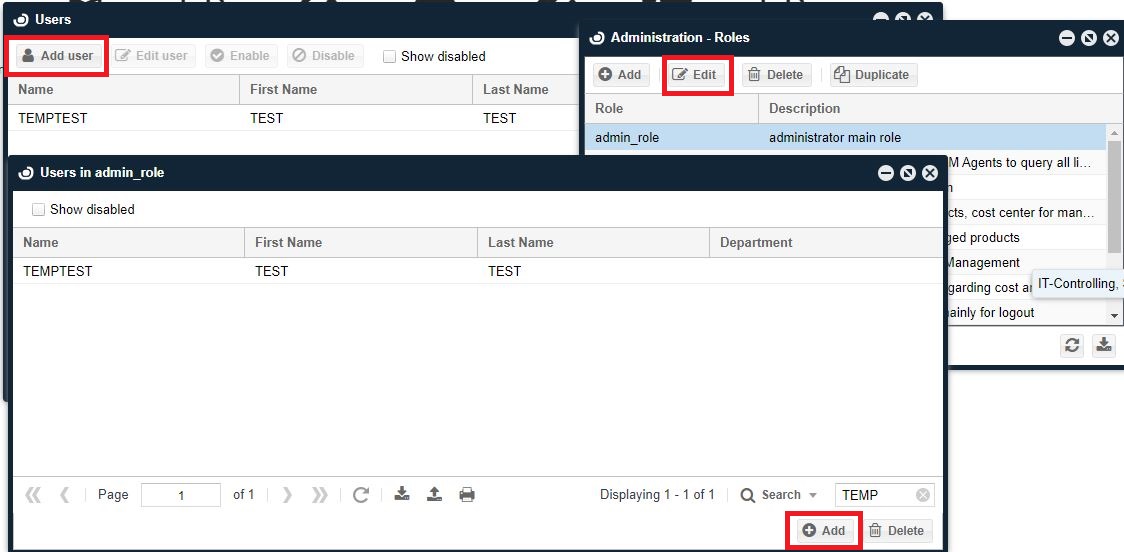Delete the selected role in Roles window
Image resolution: width=1124 pixels, height=552 pixels.
coord(775,75)
